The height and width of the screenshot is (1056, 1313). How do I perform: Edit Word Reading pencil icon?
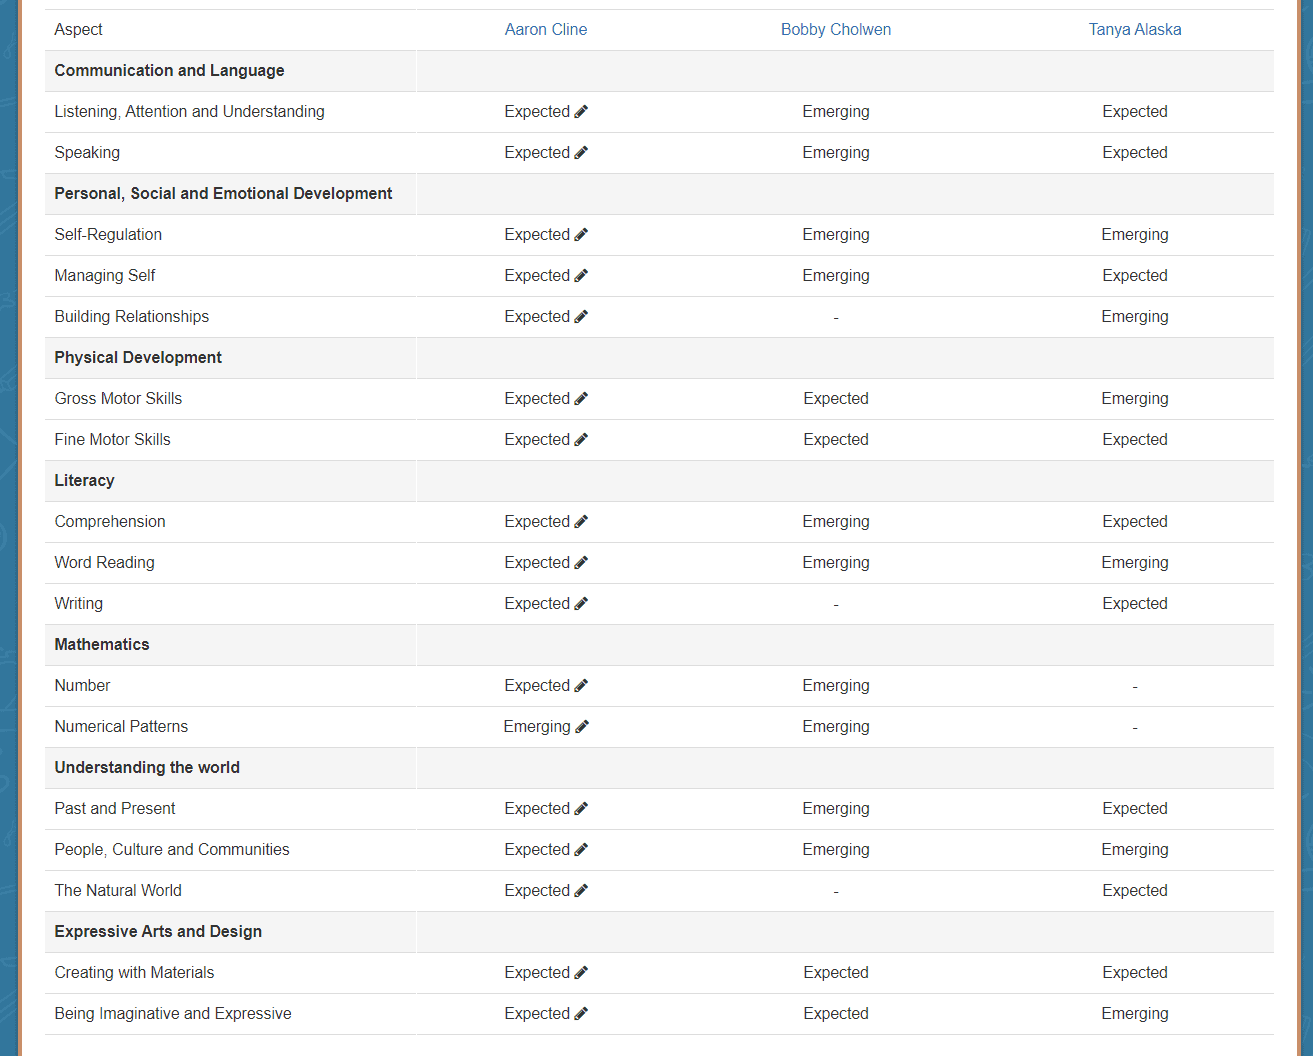[x=581, y=563]
